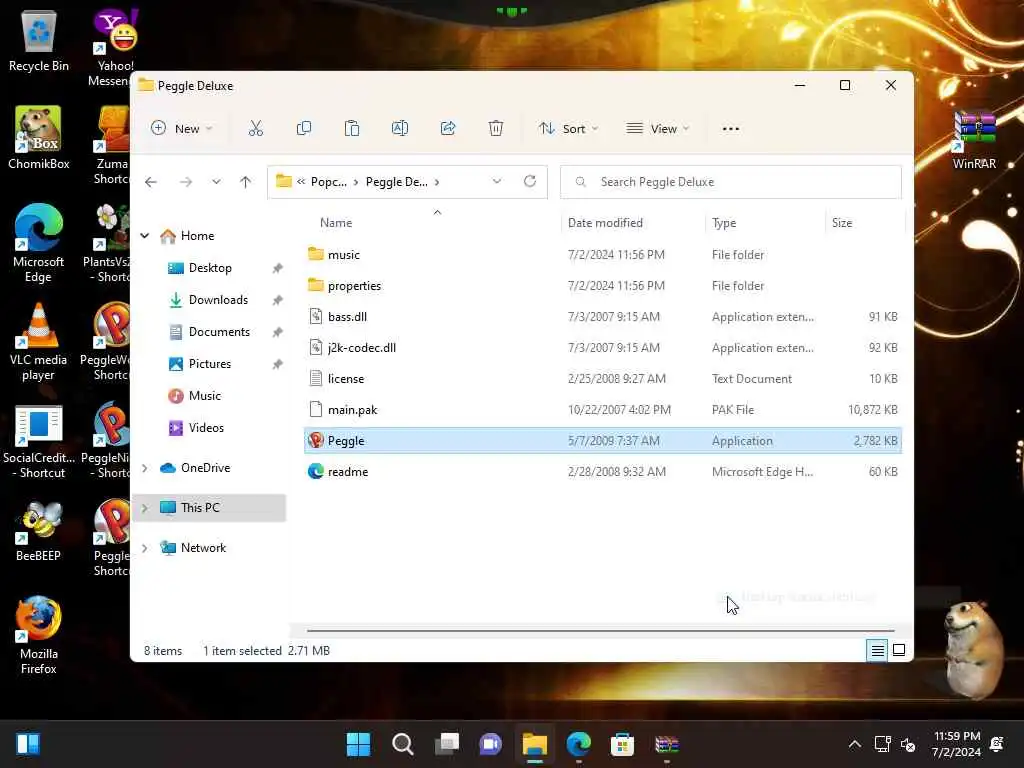The width and height of the screenshot is (1024, 768).
Task: Open the See more ellipsis menu
Action: (731, 129)
